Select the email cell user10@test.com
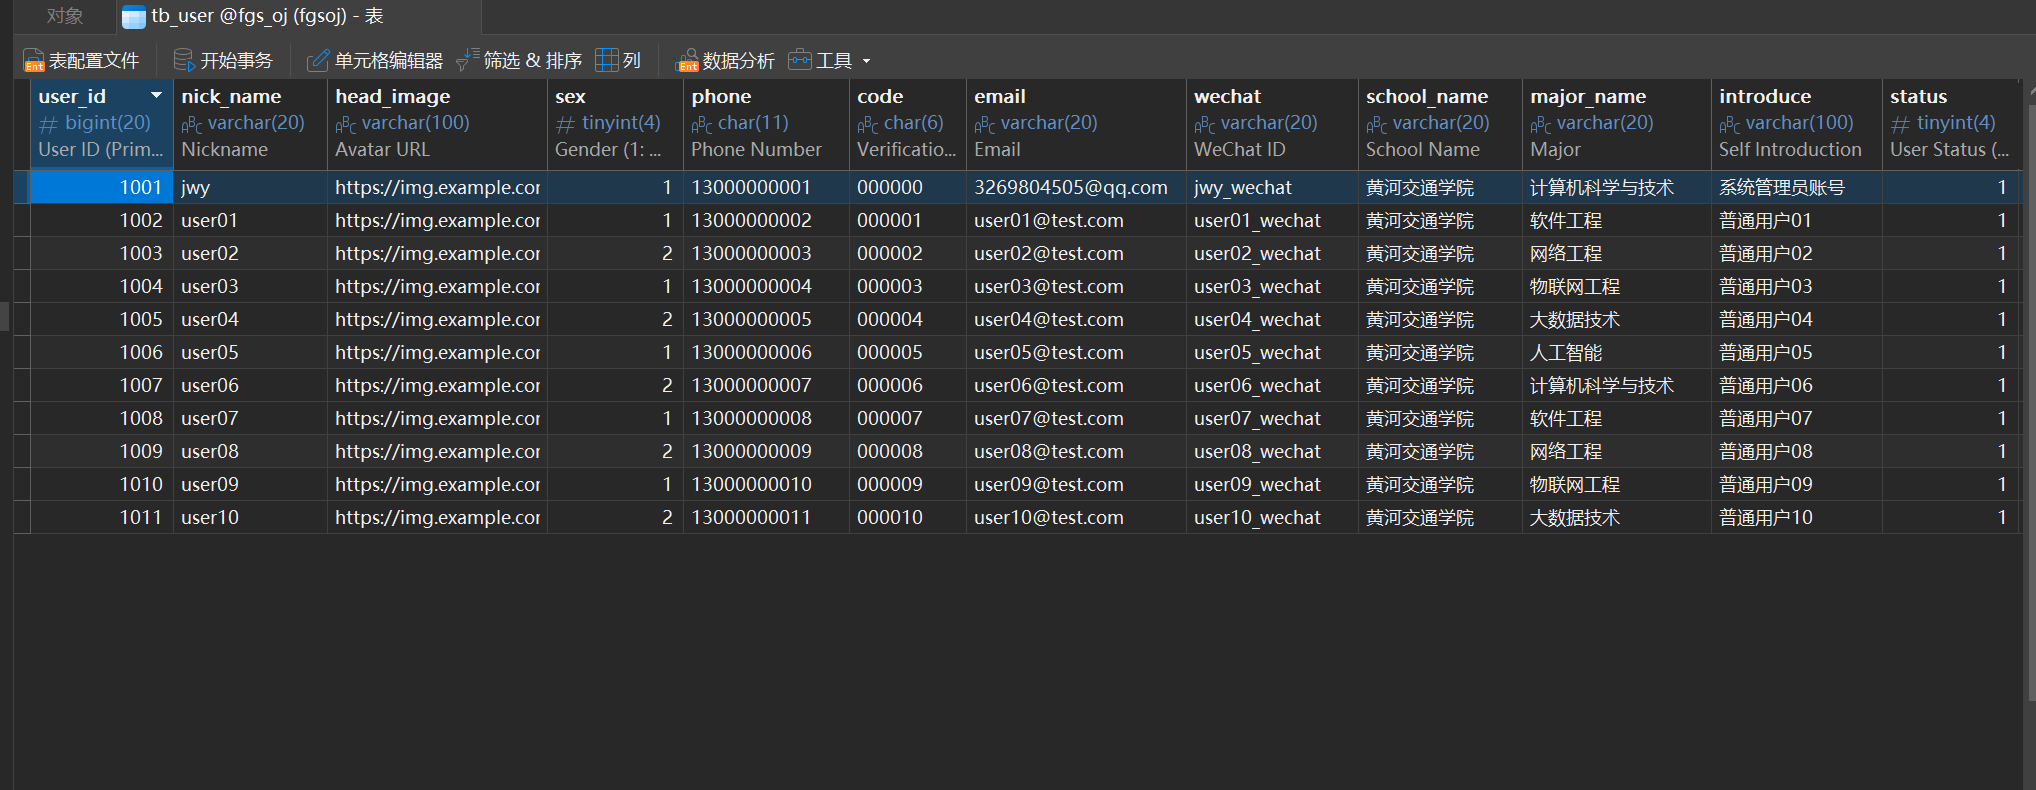The image size is (2036, 790). pos(1076,518)
